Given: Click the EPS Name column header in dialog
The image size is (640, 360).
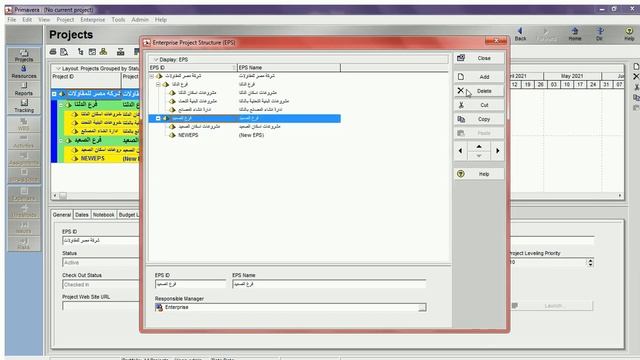Looking at the screenshot, I should 289,67.
